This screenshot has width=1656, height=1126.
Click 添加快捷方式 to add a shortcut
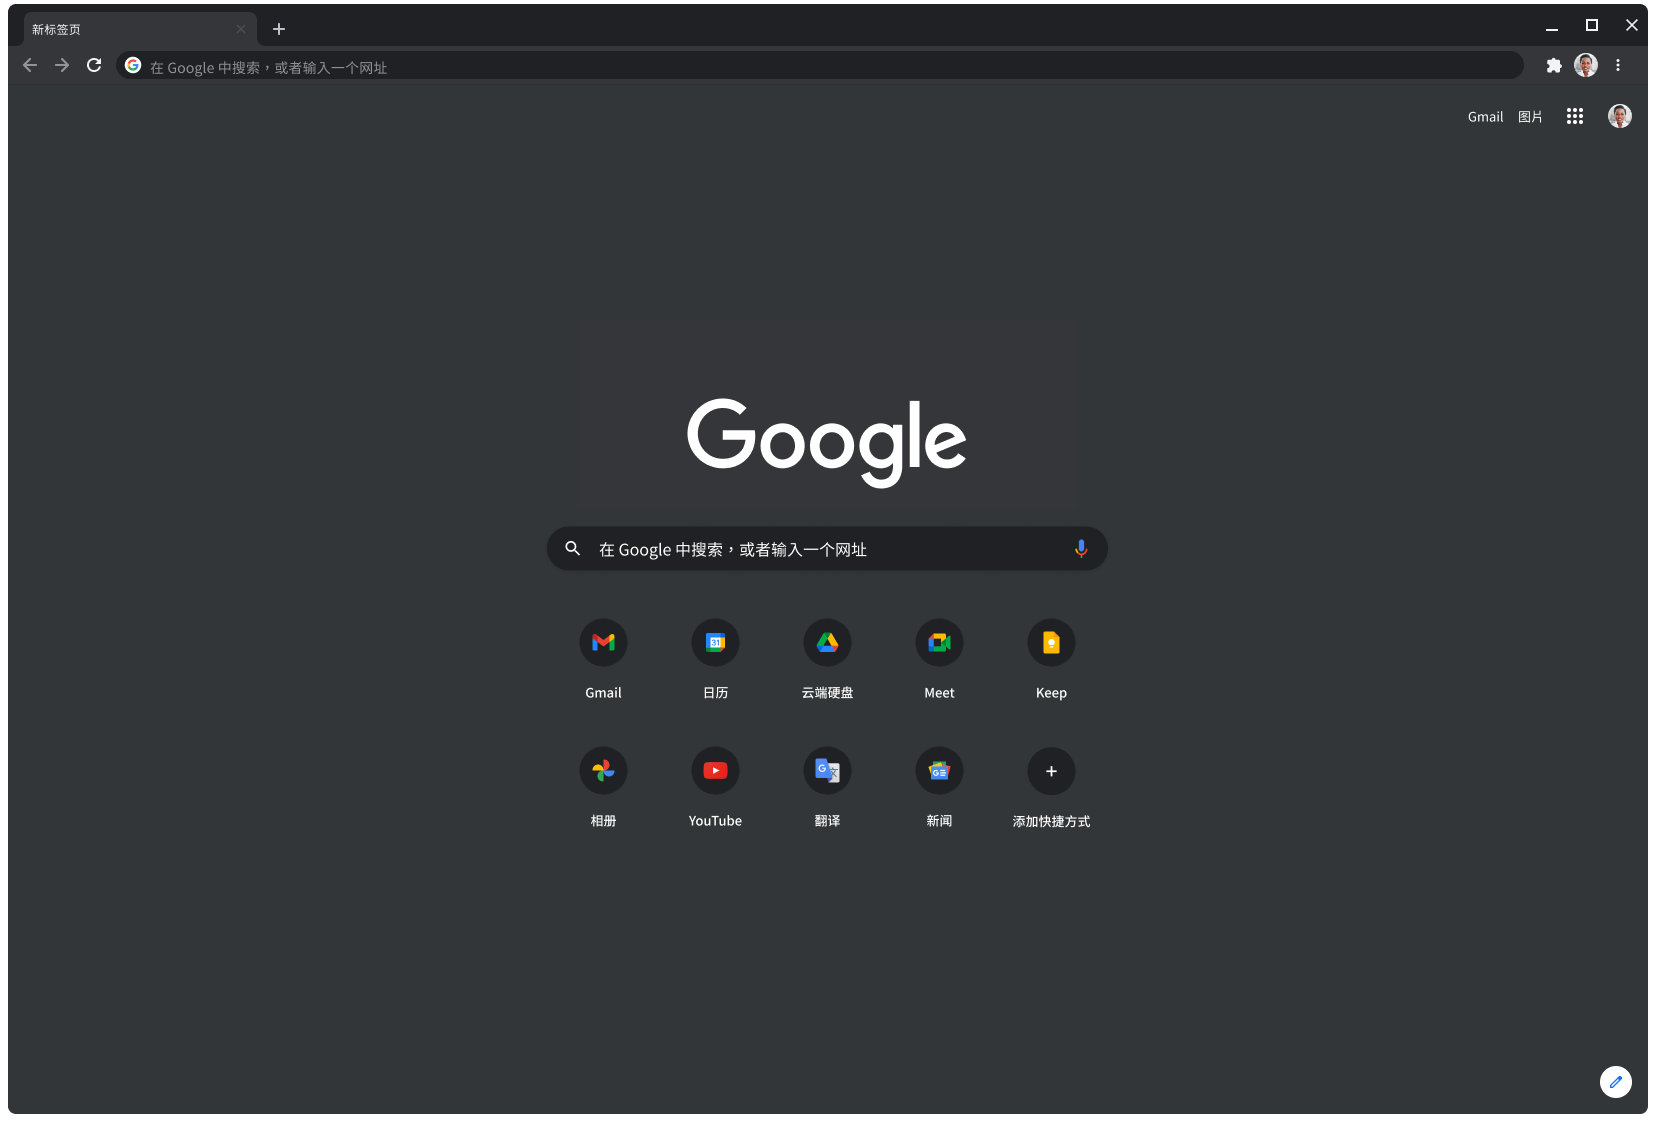[1051, 771]
